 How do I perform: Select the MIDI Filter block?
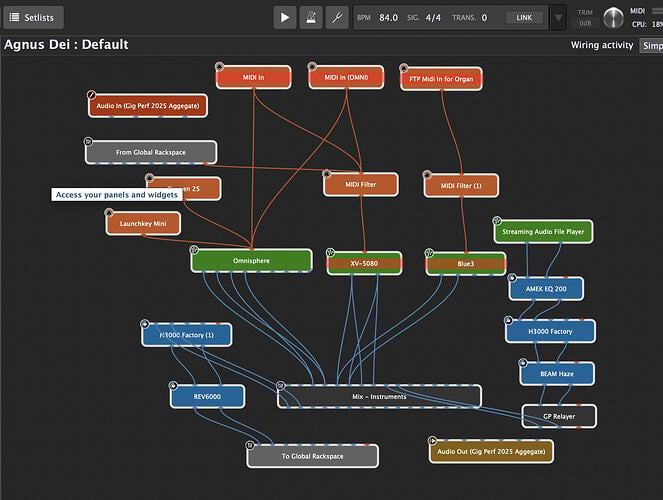click(361, 185)
